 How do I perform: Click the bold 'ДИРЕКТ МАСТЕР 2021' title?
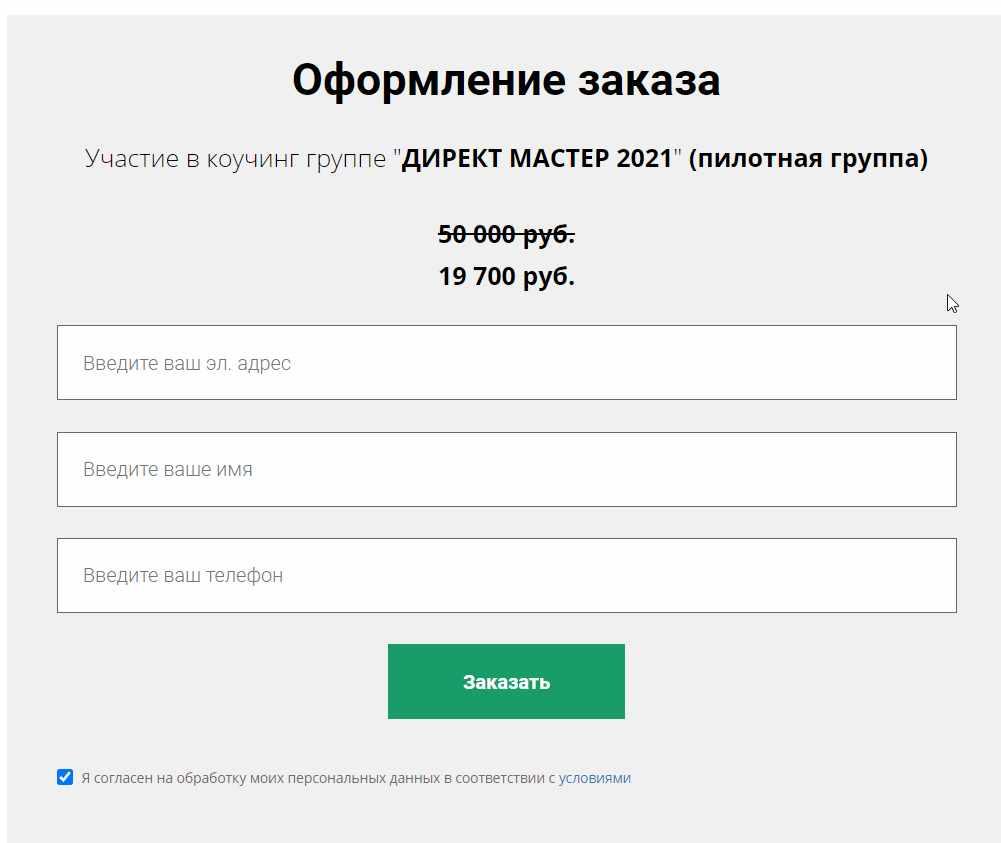pos(537,159)
